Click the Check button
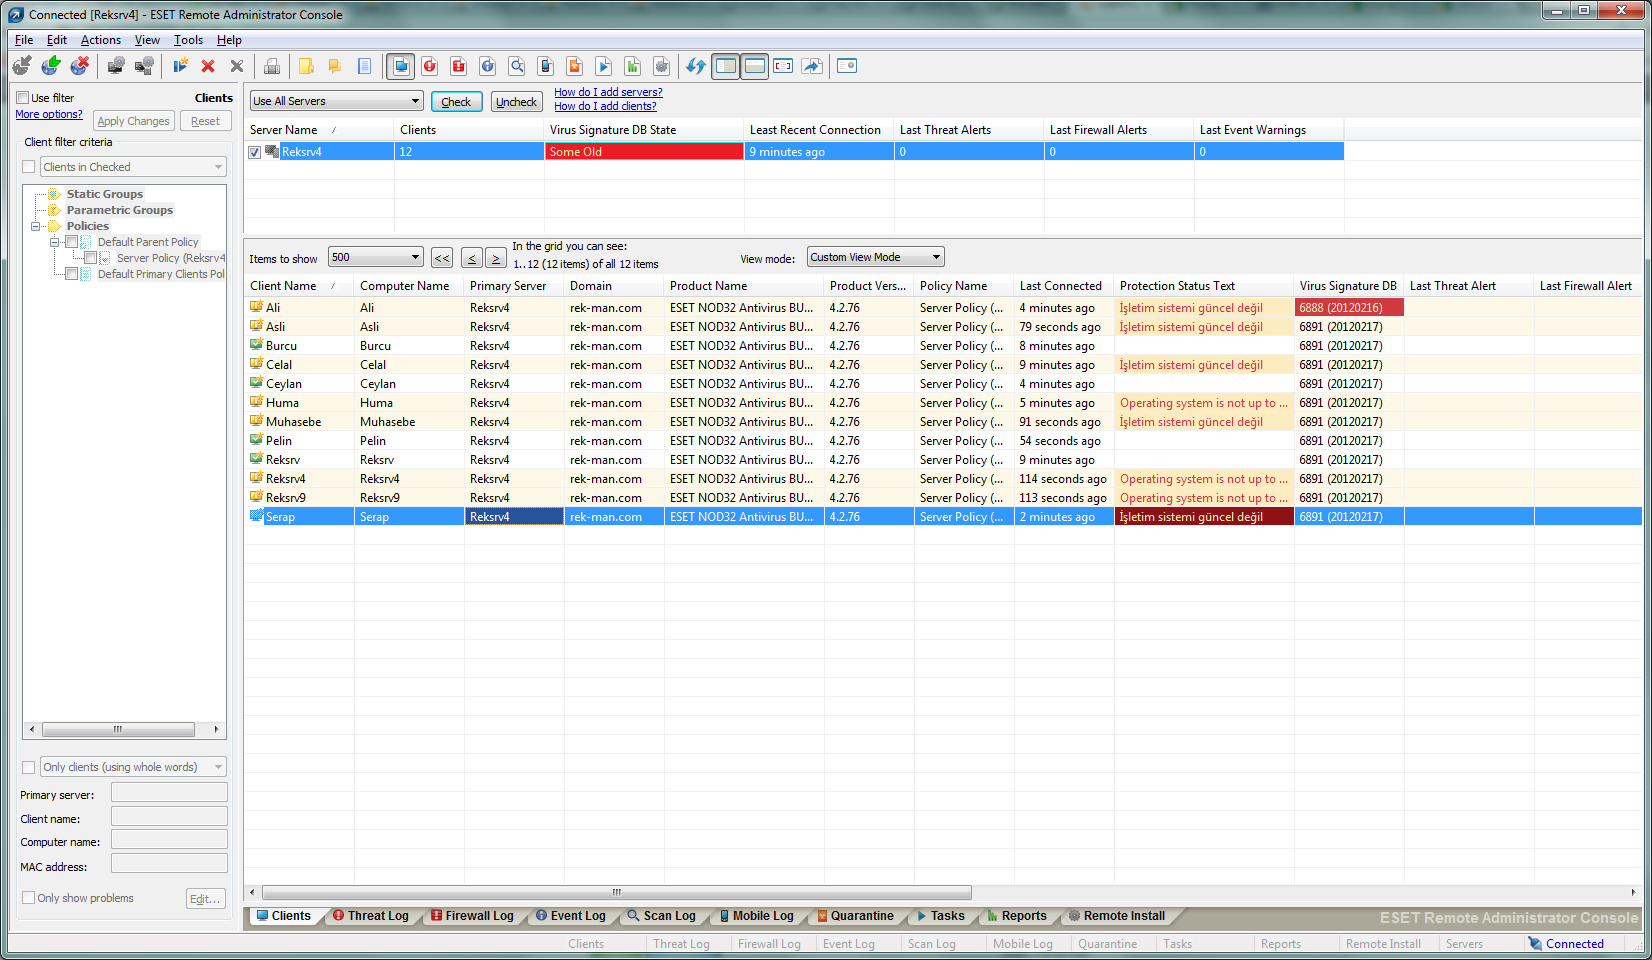 456,102
